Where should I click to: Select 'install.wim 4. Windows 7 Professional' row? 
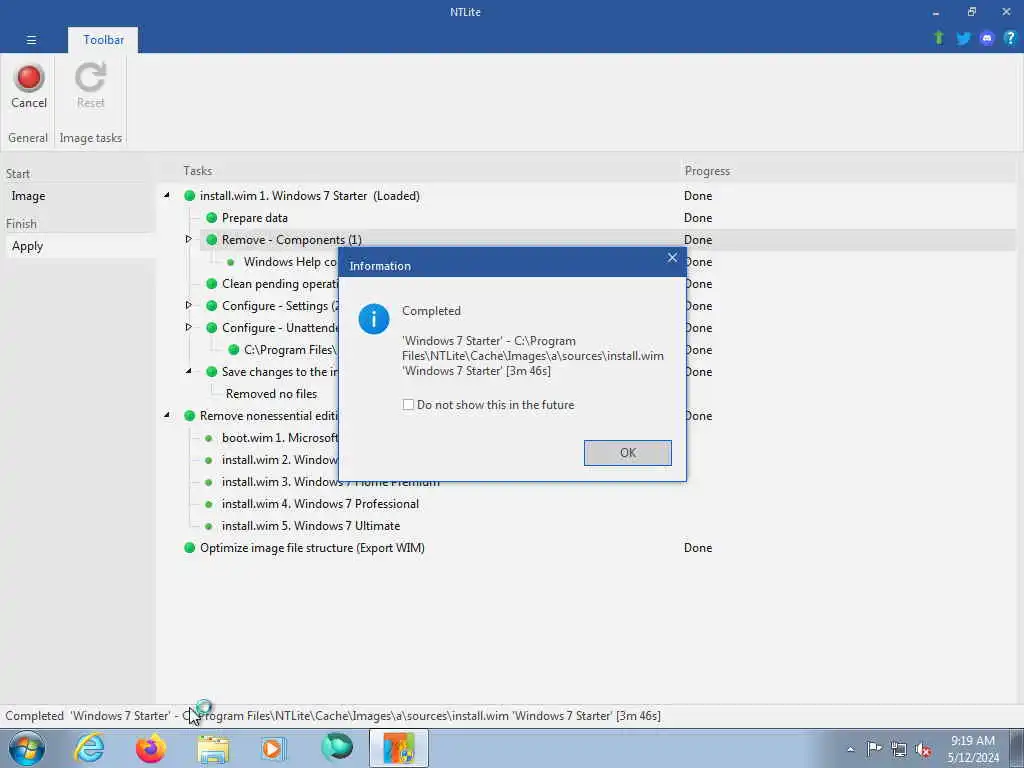[320, 504]
